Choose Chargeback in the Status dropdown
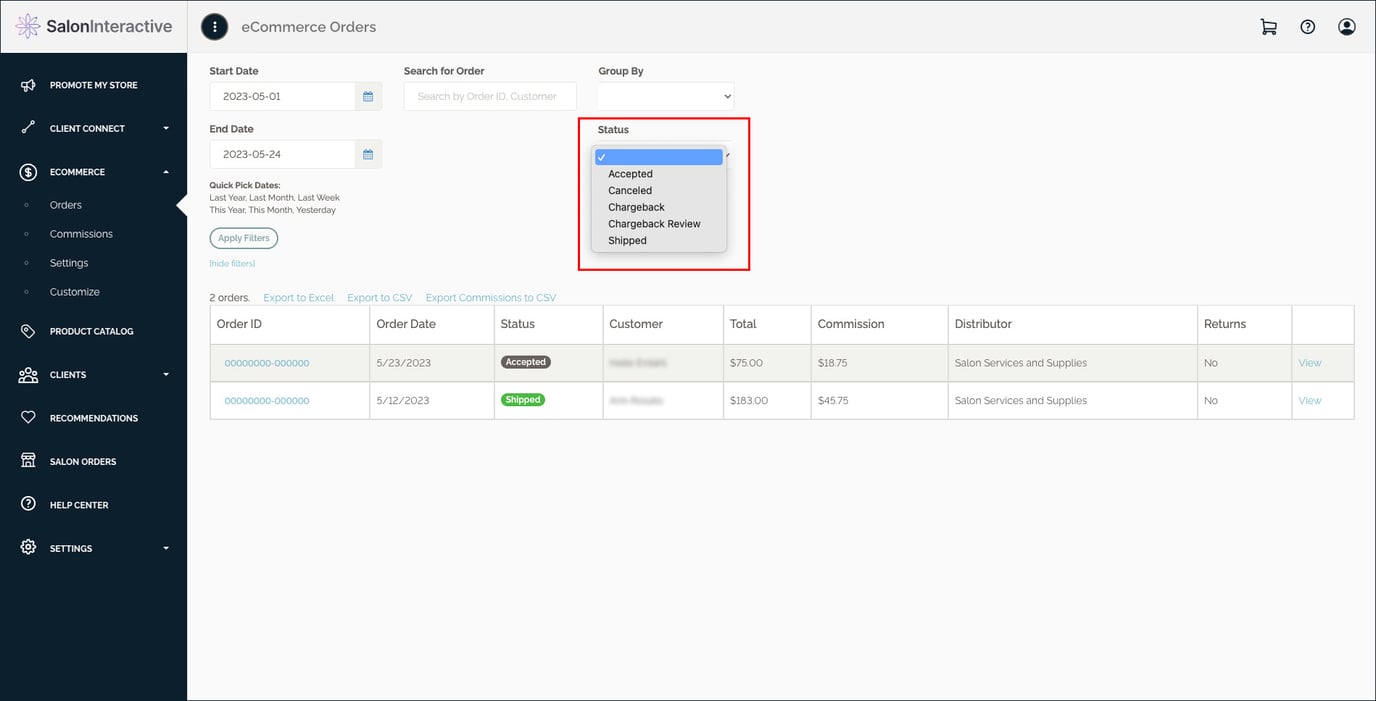This screenshot has height=701, width=1376. (636, 207)
